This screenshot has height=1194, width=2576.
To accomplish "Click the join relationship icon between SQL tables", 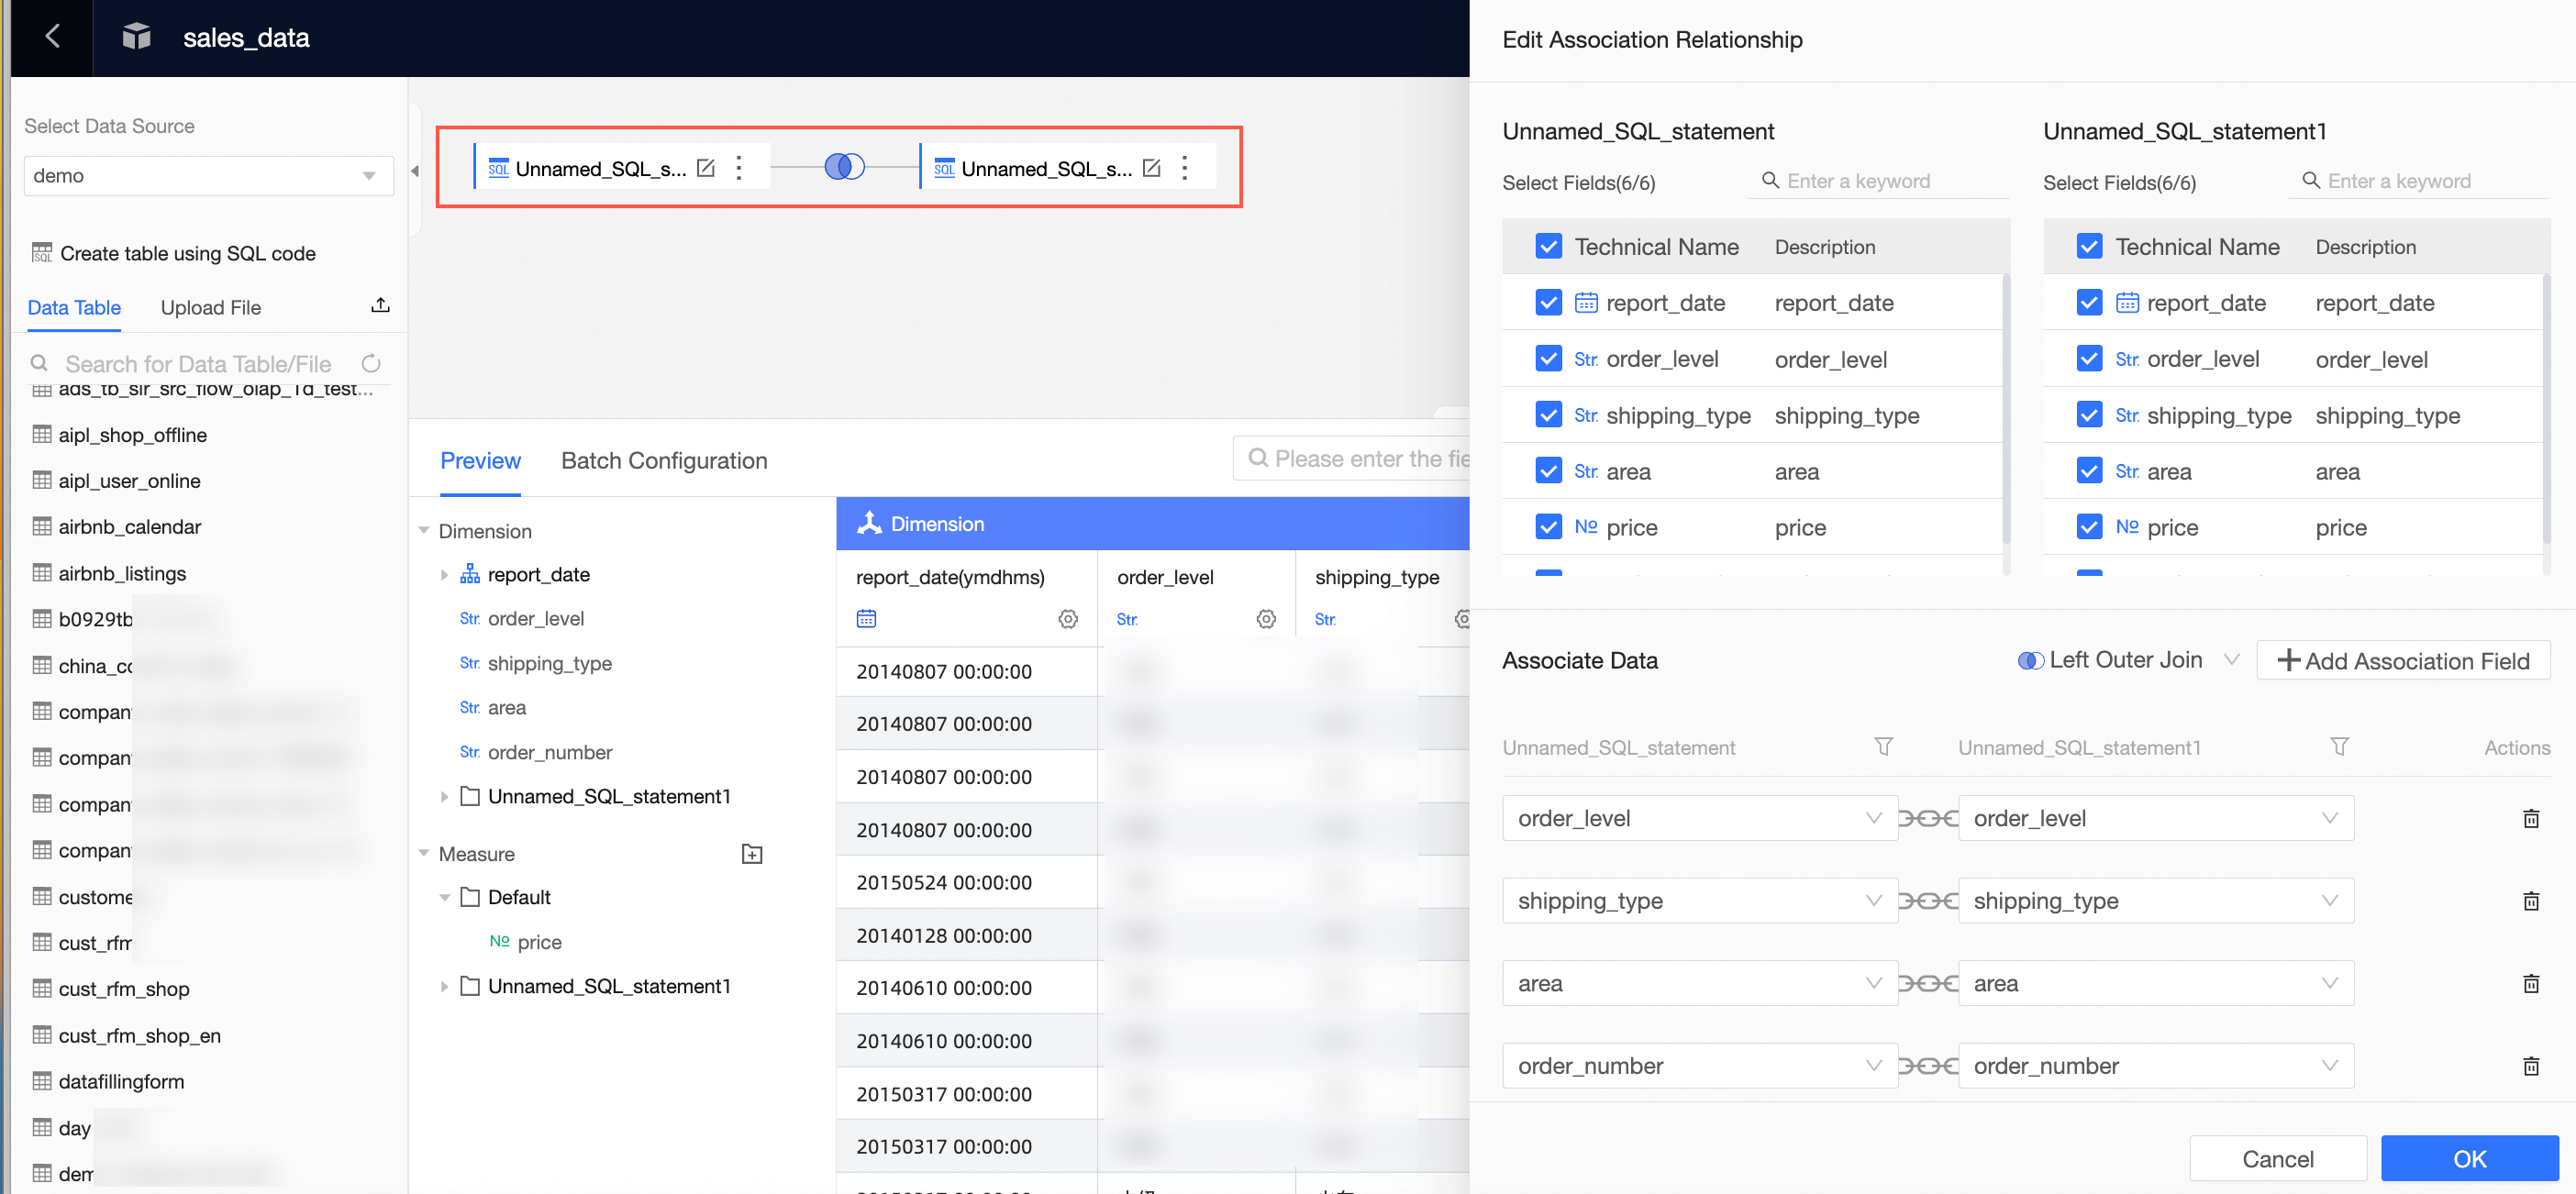I will (844, 167).
